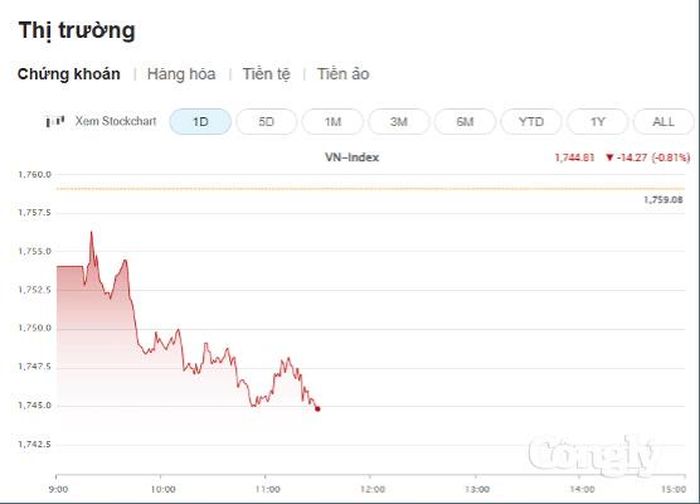
Task: Switch to the Tiền tệ tab
Action: point(267,74)
